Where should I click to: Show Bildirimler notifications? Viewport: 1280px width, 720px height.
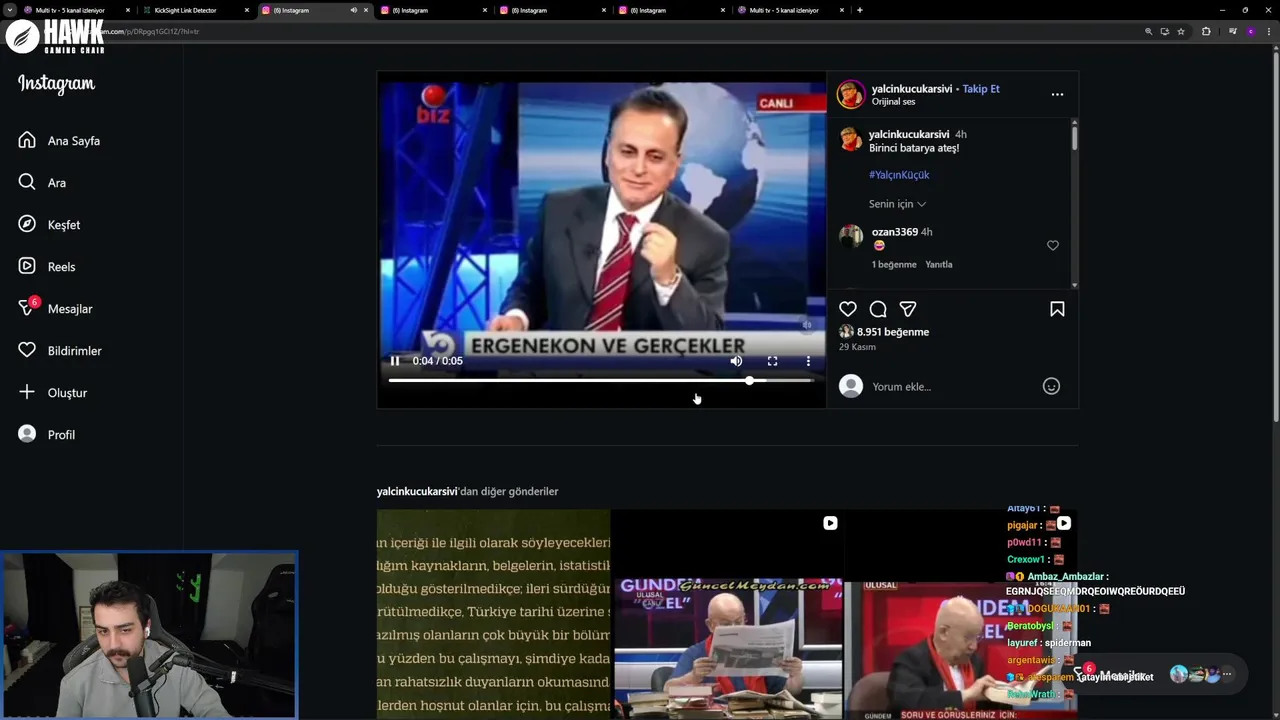[x=60, y=351]
